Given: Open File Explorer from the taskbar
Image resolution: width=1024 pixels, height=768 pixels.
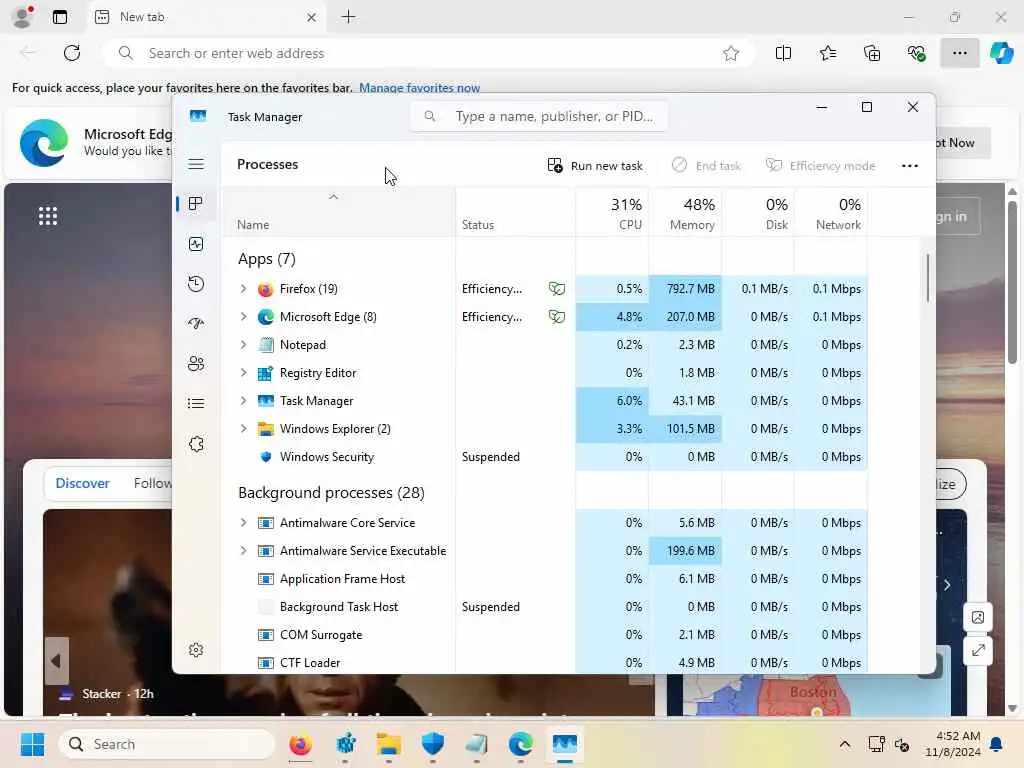Looking at the screenshot, I should [389, 744].
